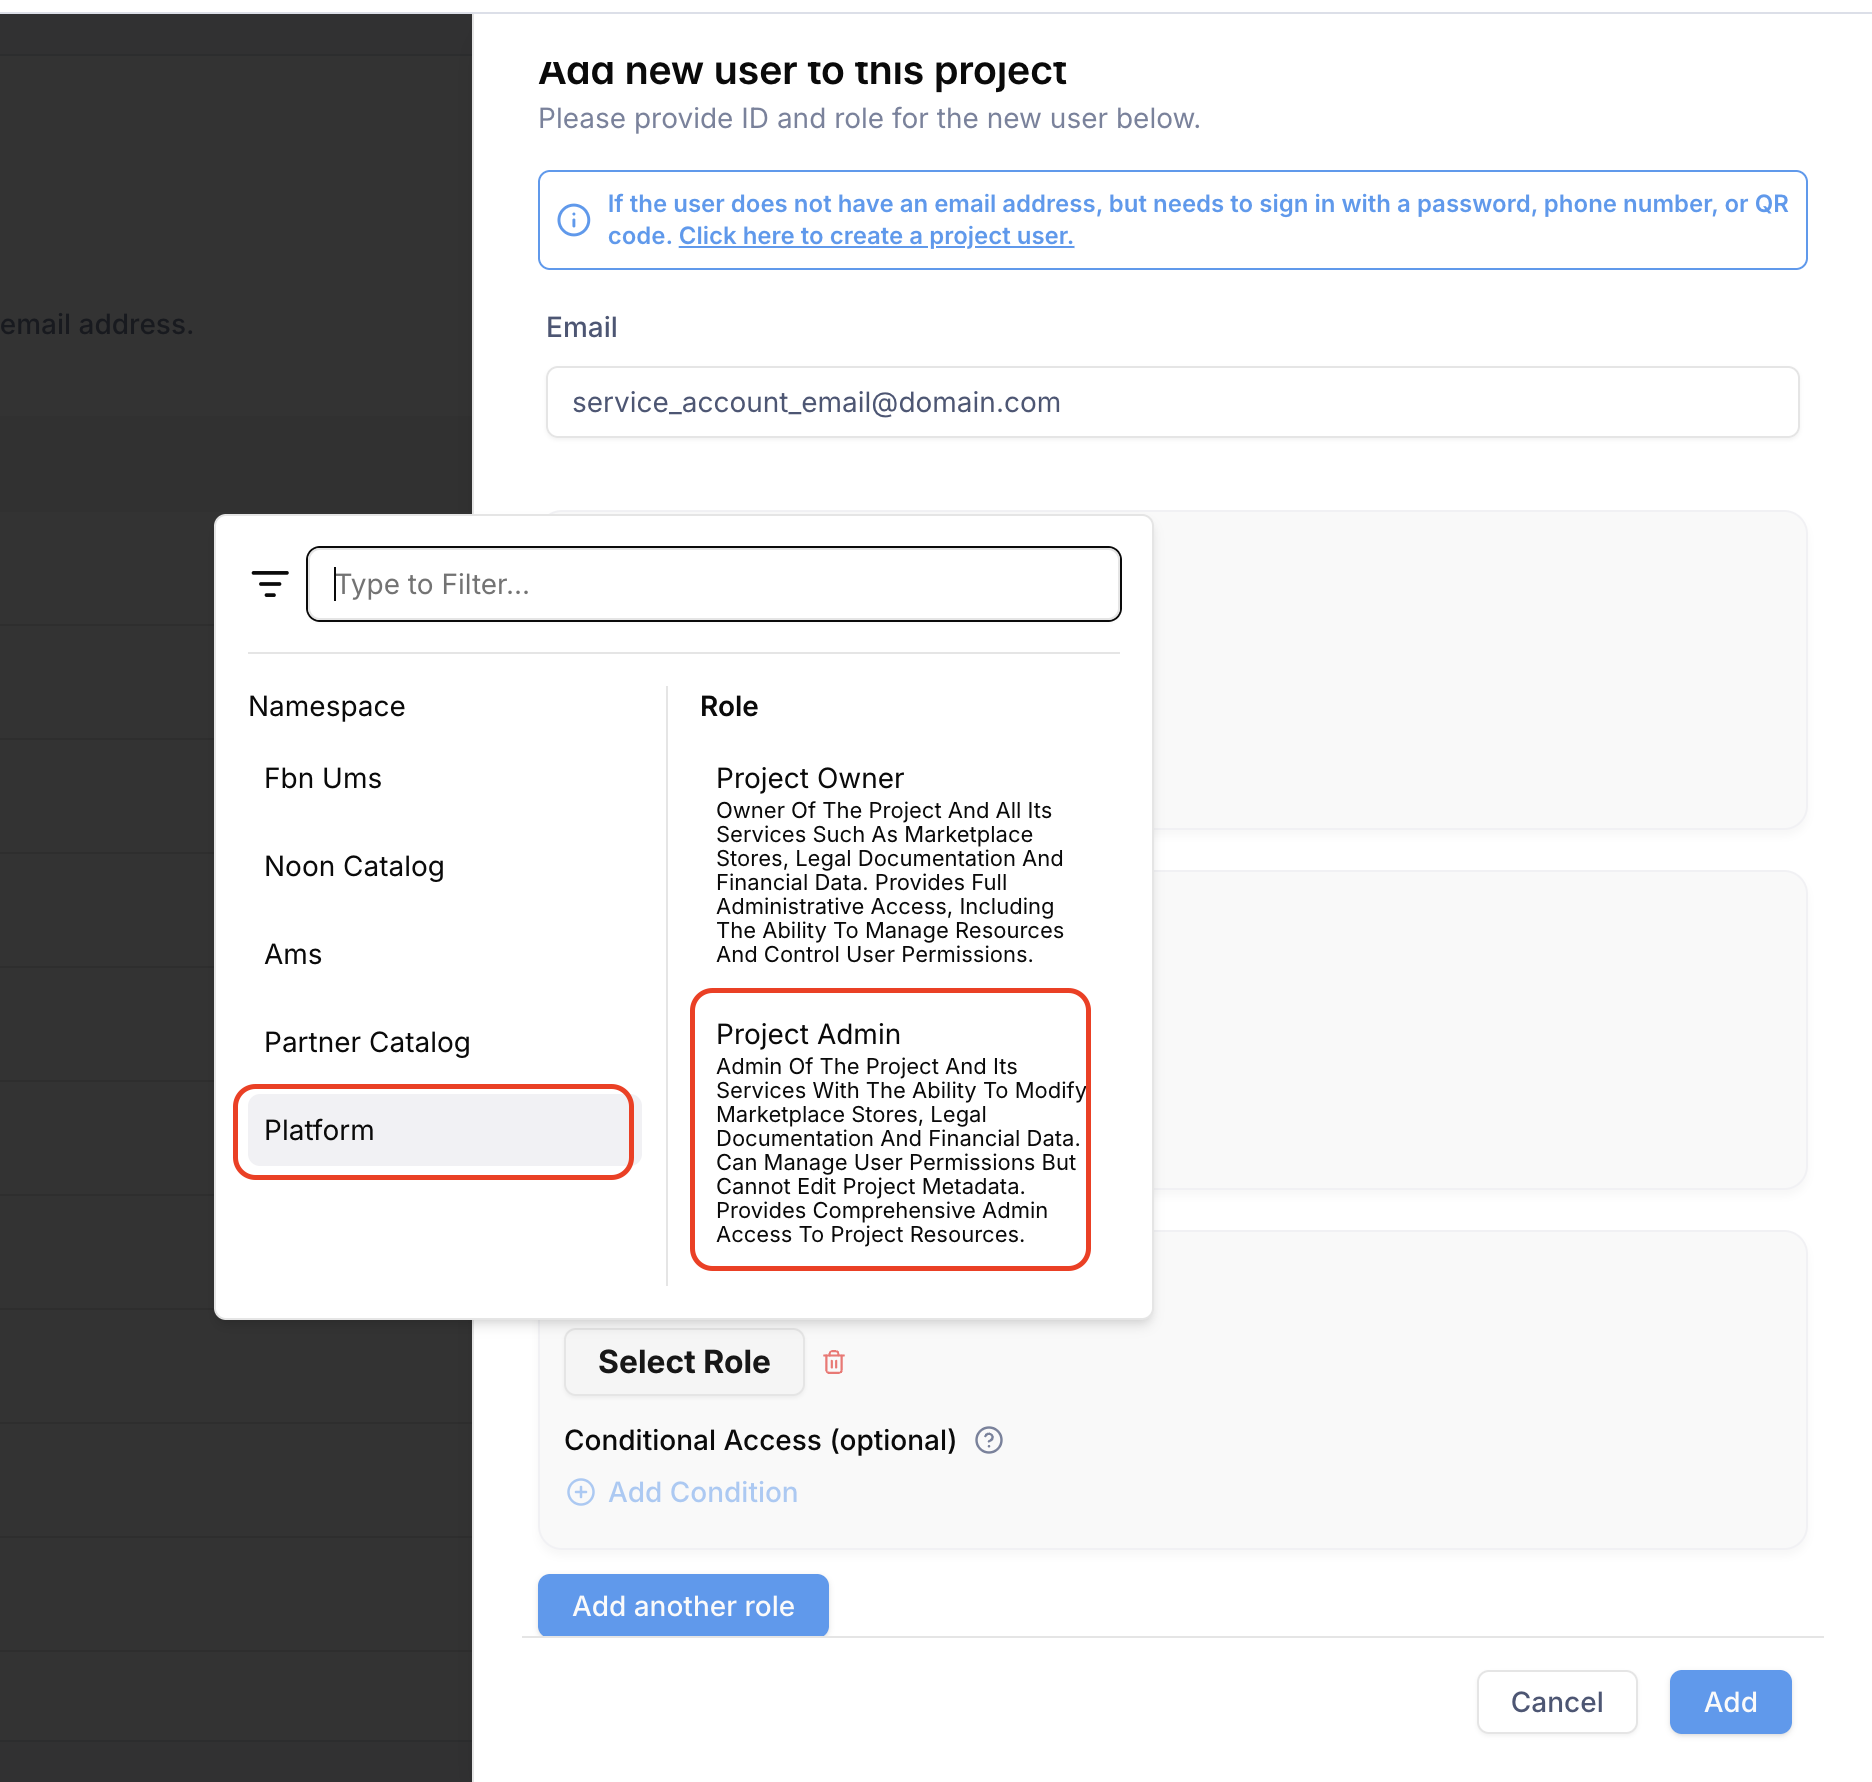
Task: Delete role using the red trash icon
Action: [x=834, y=1362]
